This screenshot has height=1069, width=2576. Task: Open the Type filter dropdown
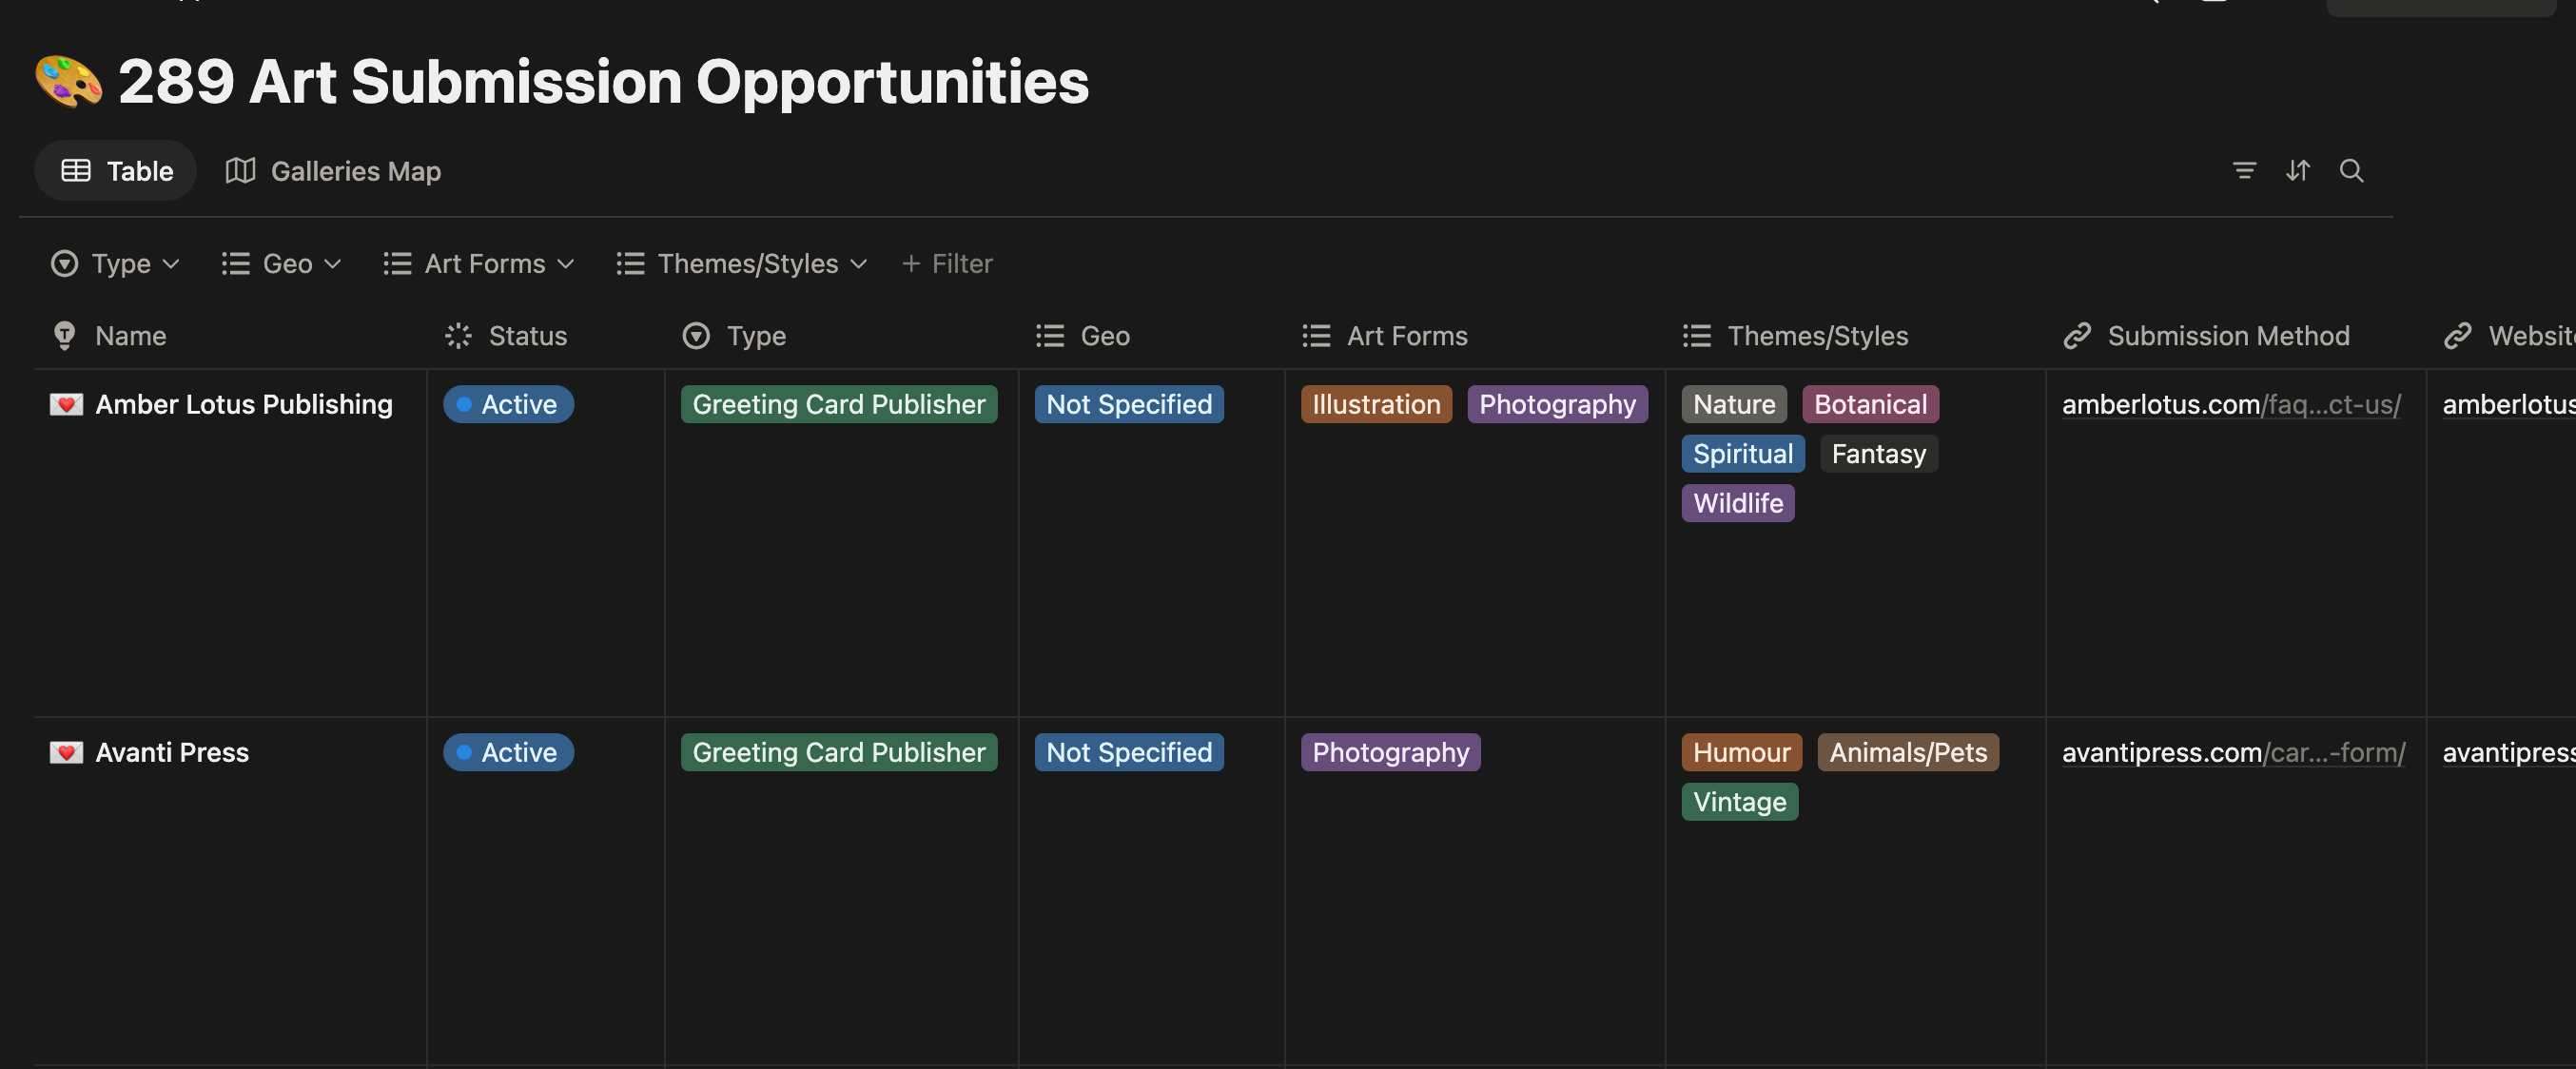pos(115,263)
